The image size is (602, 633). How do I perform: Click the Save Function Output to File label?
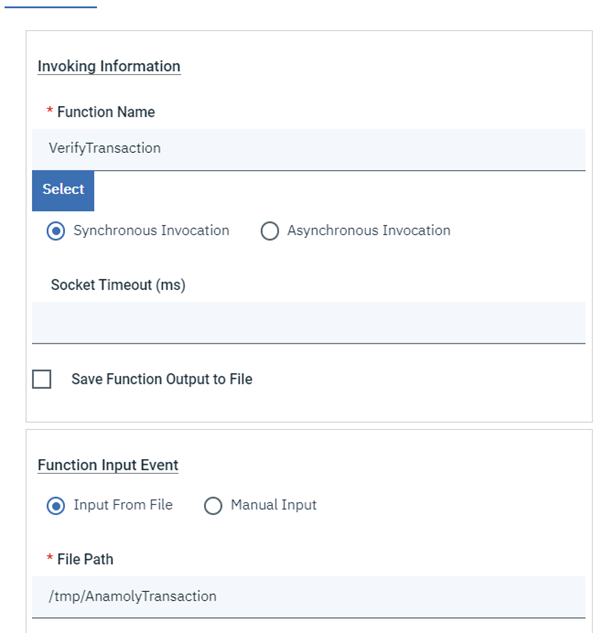[x=162, y=380]
